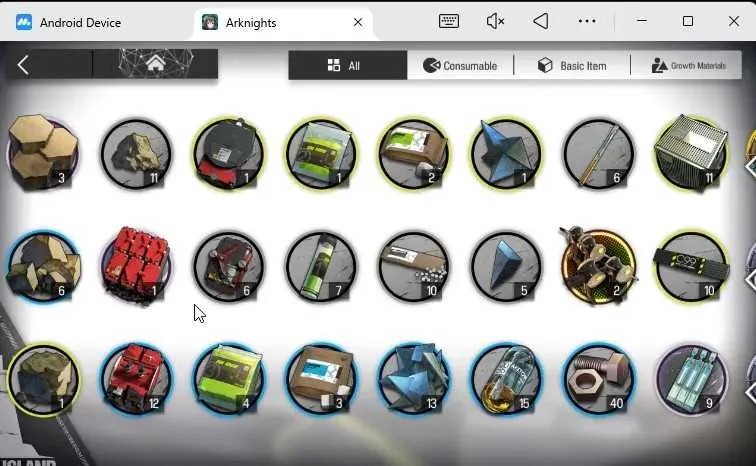
Task: Select the blue crystal cluster with count 13
Action: (414, 379)
